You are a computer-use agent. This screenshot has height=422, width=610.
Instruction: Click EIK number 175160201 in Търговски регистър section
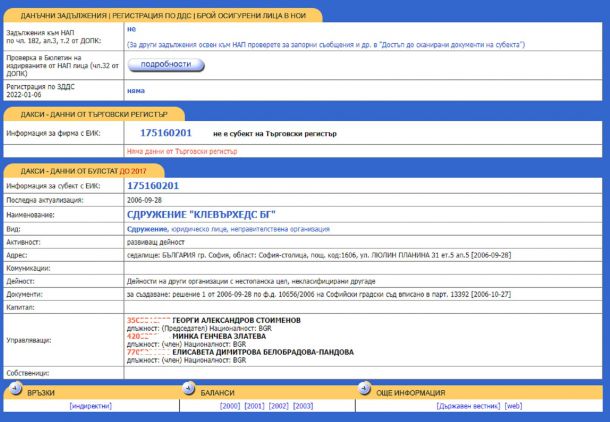166,133
